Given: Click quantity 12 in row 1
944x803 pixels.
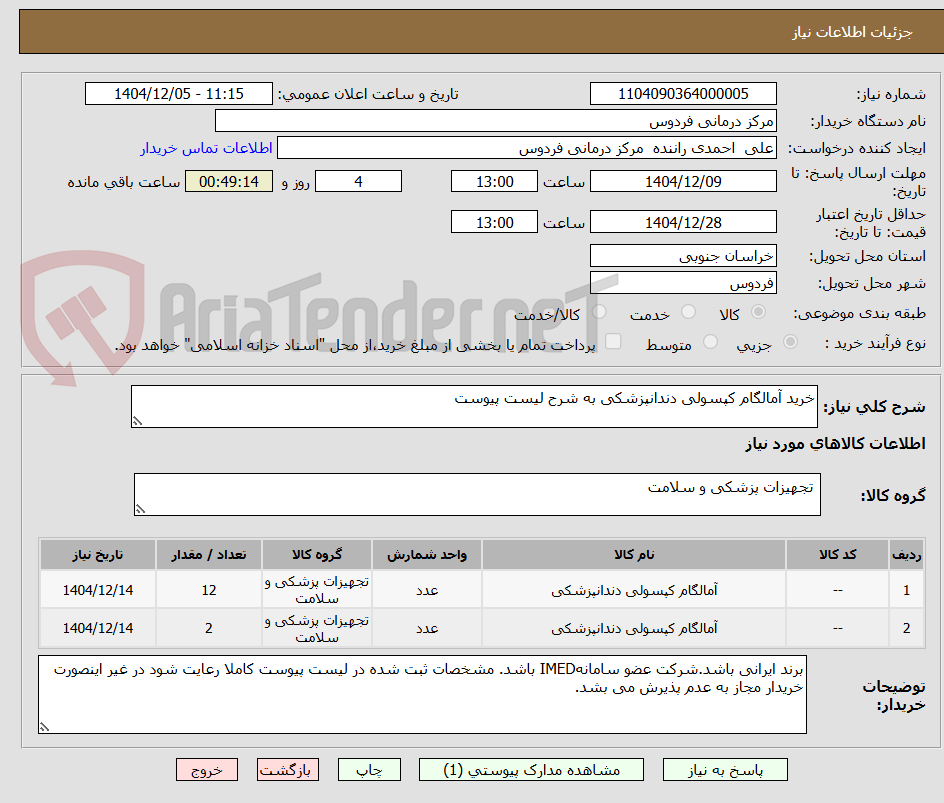Looking at the screenshot, I should 209,591.
